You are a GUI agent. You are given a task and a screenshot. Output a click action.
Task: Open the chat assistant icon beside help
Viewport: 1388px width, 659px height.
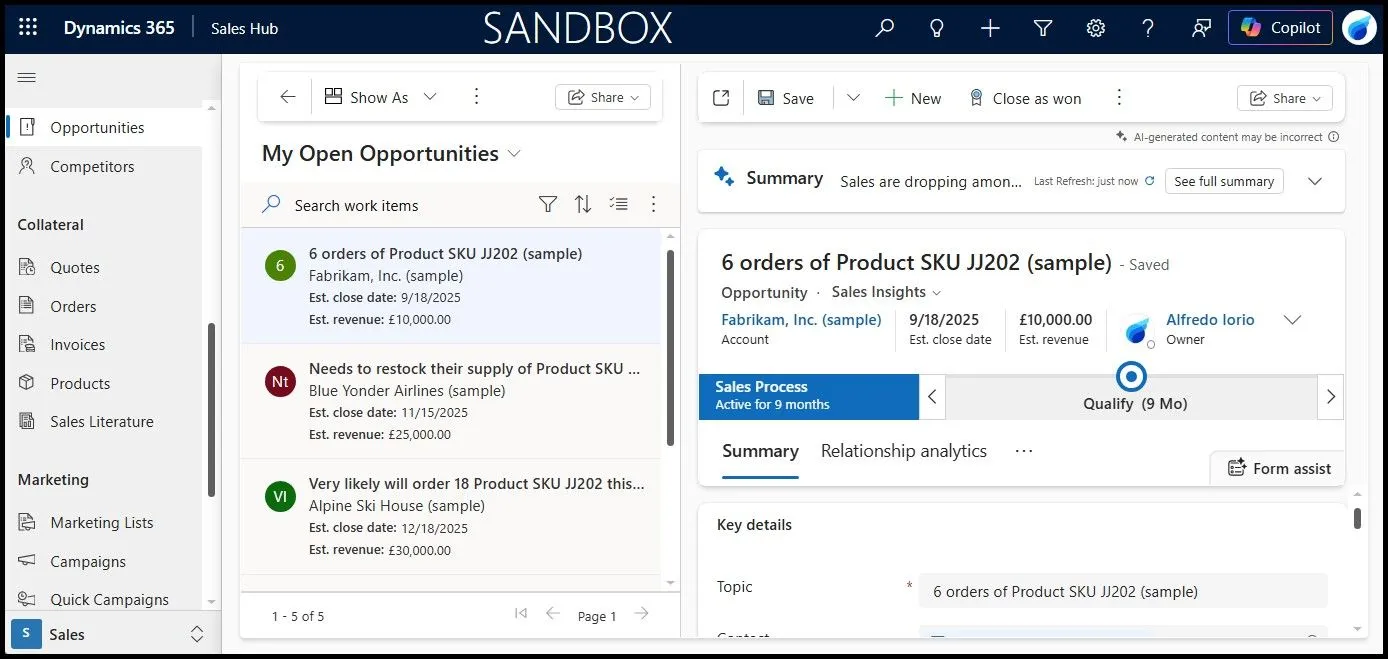click(x=1202, y=28)
